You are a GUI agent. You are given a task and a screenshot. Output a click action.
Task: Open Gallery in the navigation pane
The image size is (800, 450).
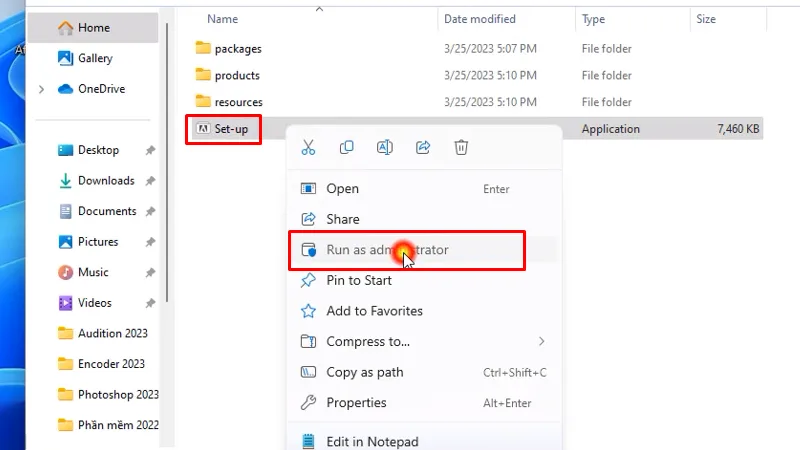pos(95,59)
